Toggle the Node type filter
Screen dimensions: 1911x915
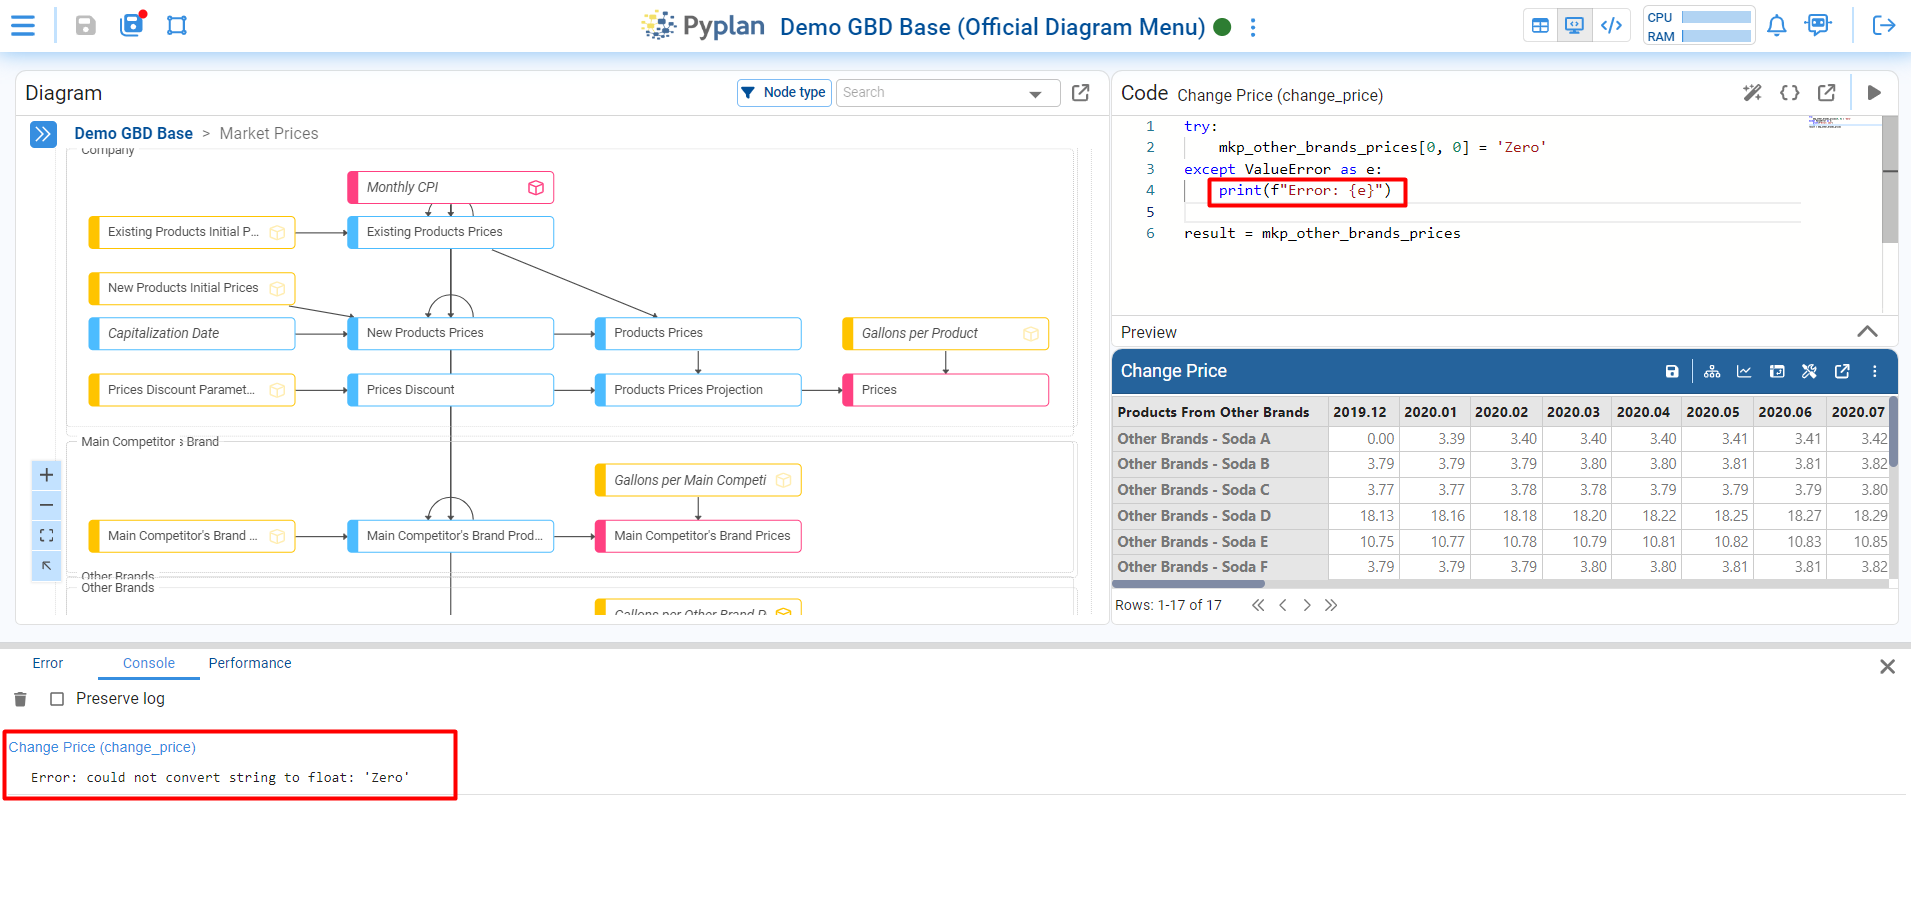[784, 93]
